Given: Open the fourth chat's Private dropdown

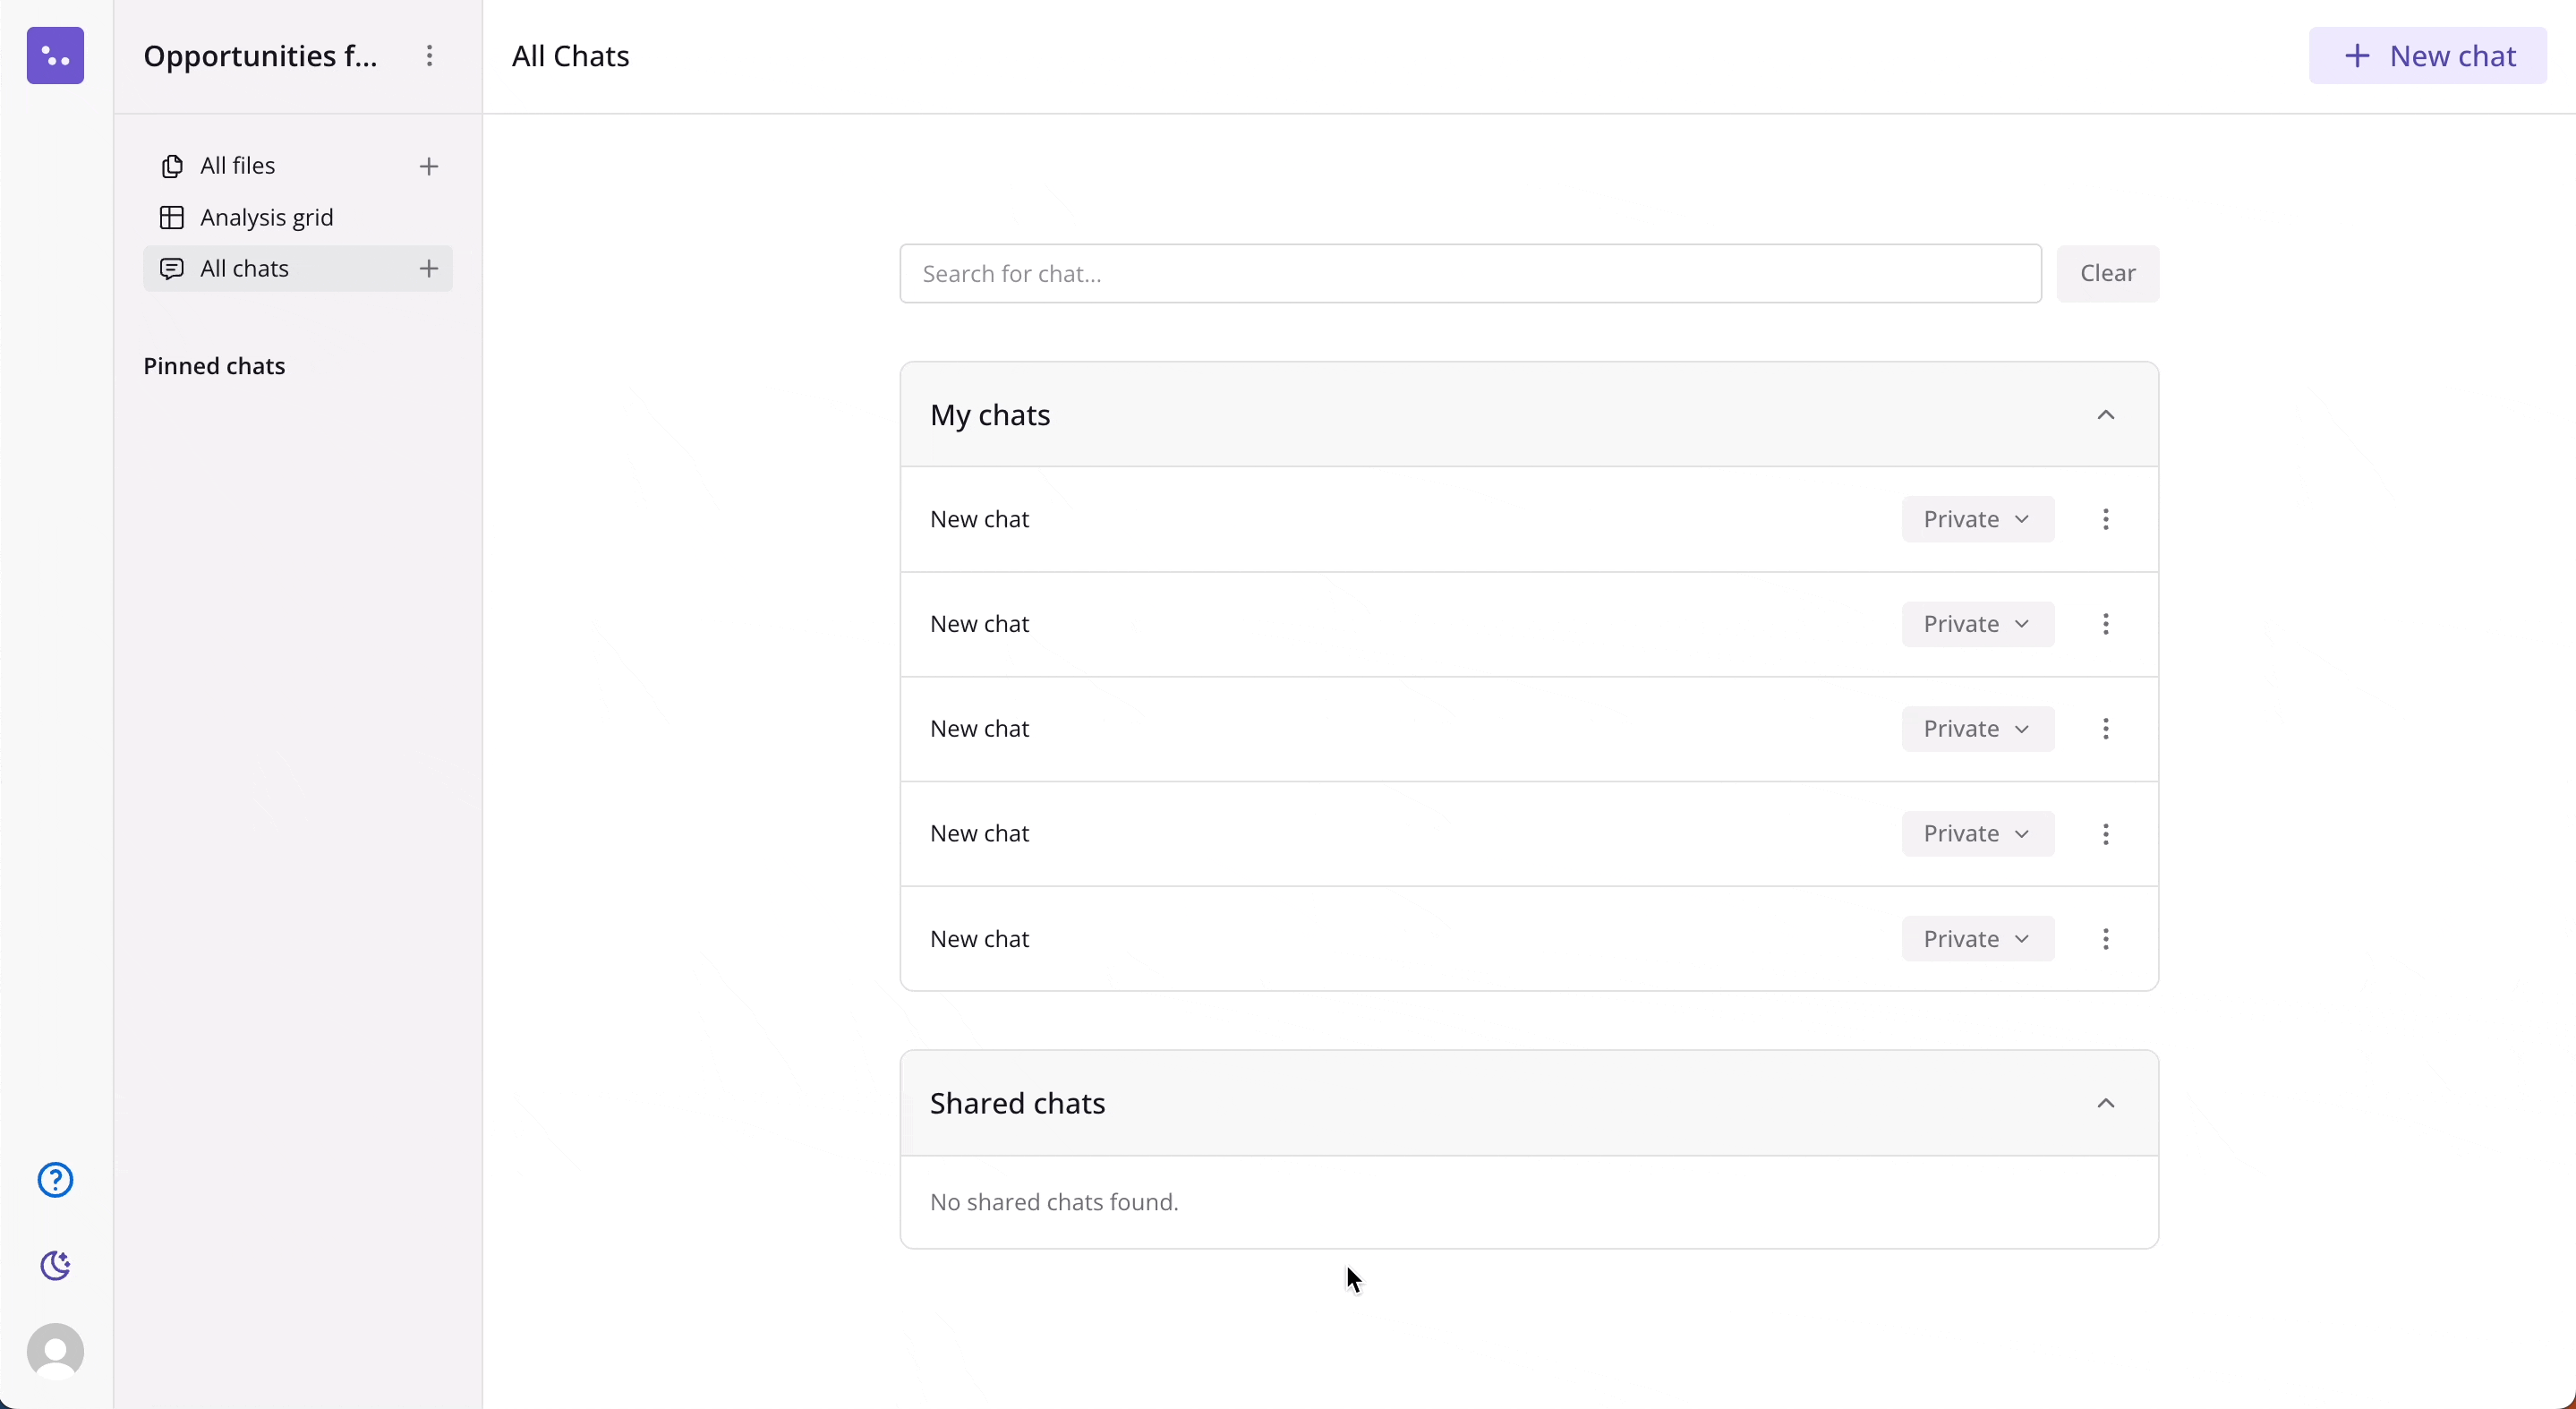Looking at the screenshot, I should (1977, 834).
